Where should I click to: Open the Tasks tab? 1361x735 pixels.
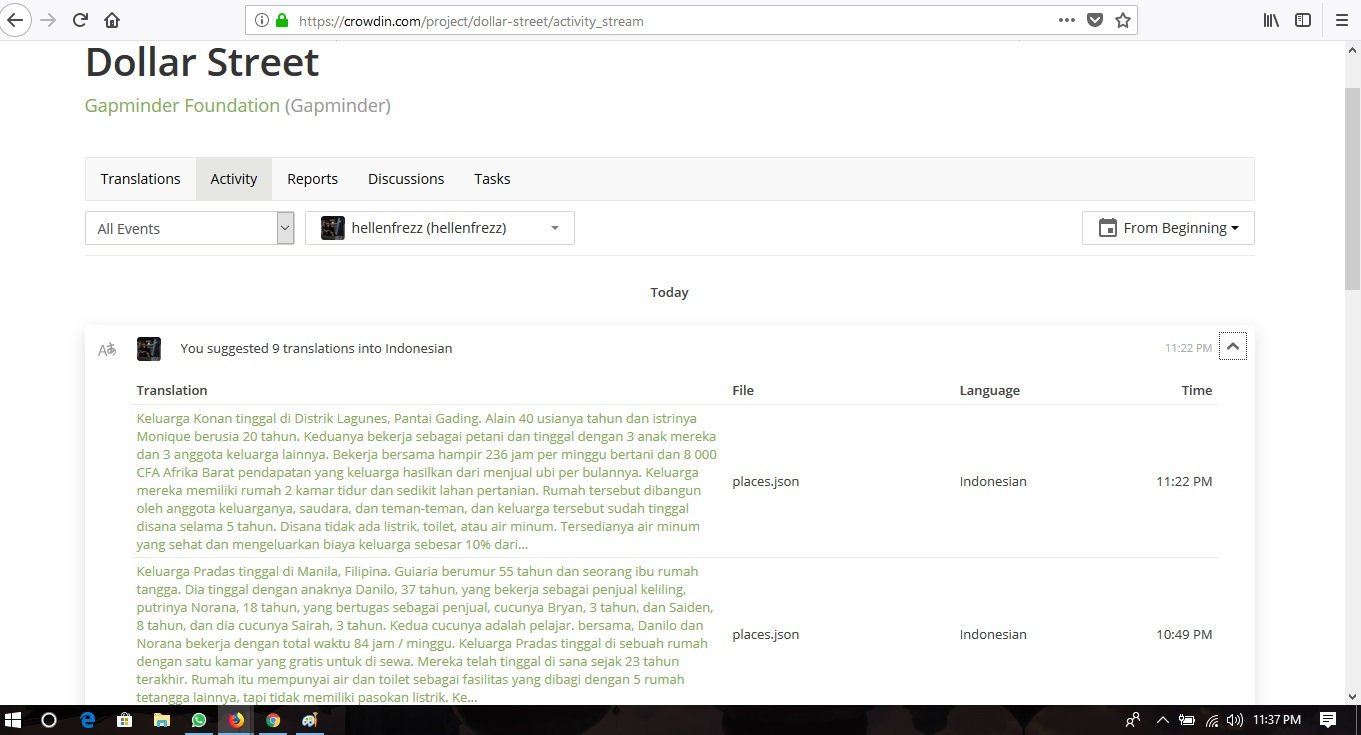(492, 179)
